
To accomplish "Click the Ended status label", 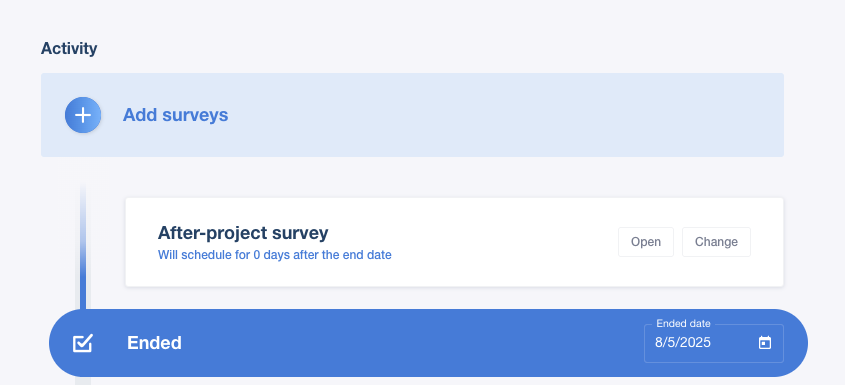I will coord(154,343).
